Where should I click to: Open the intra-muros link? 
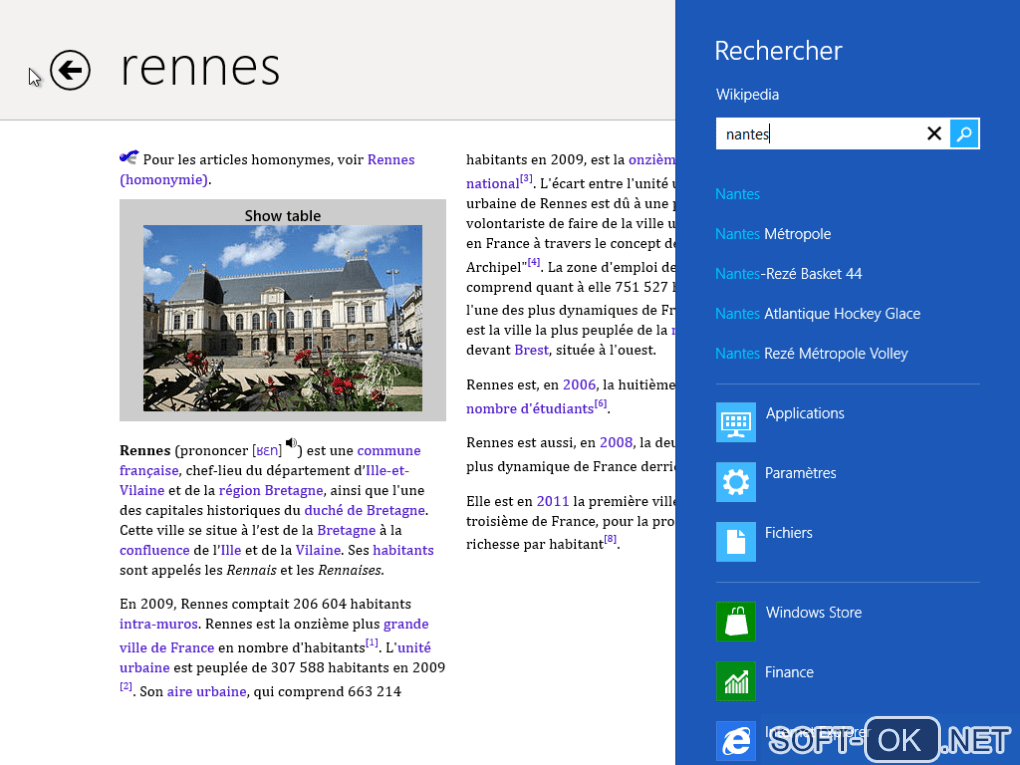click(x=158, y=624)
